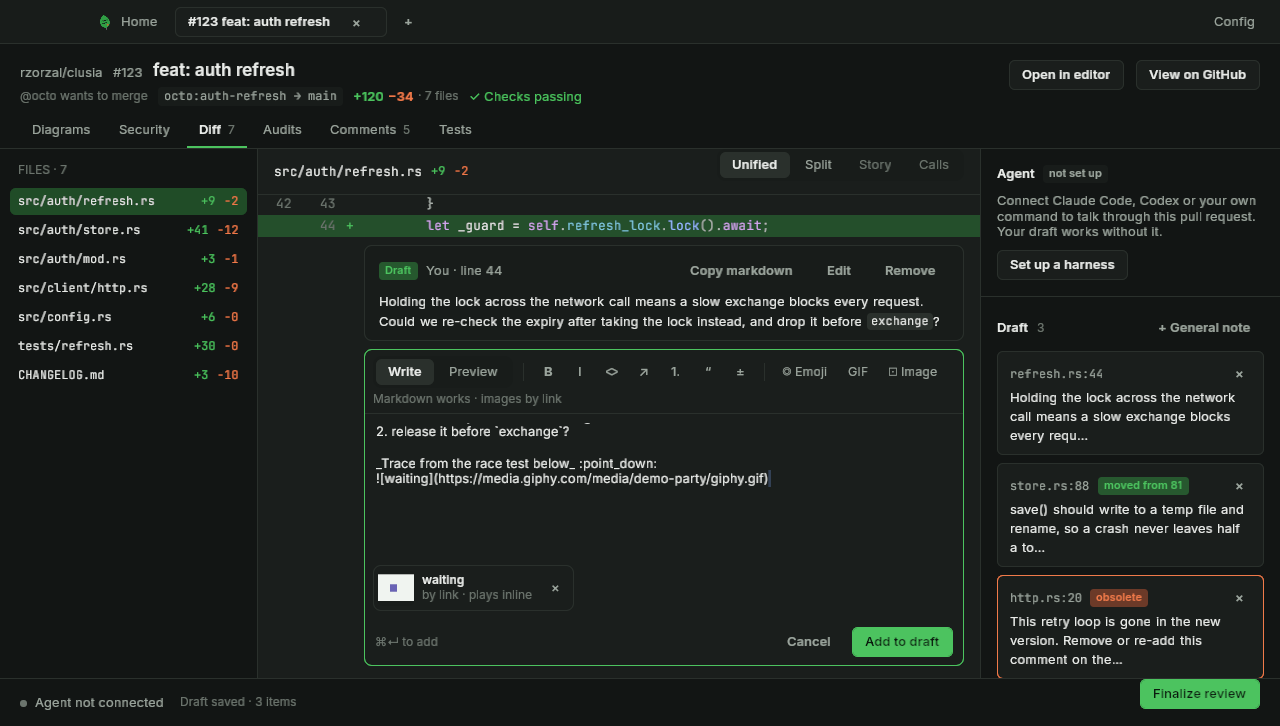The height and width of the screenshot is (726, 1280).
Task: Open Config in the top bar
Action: [x=1234, y=22]
